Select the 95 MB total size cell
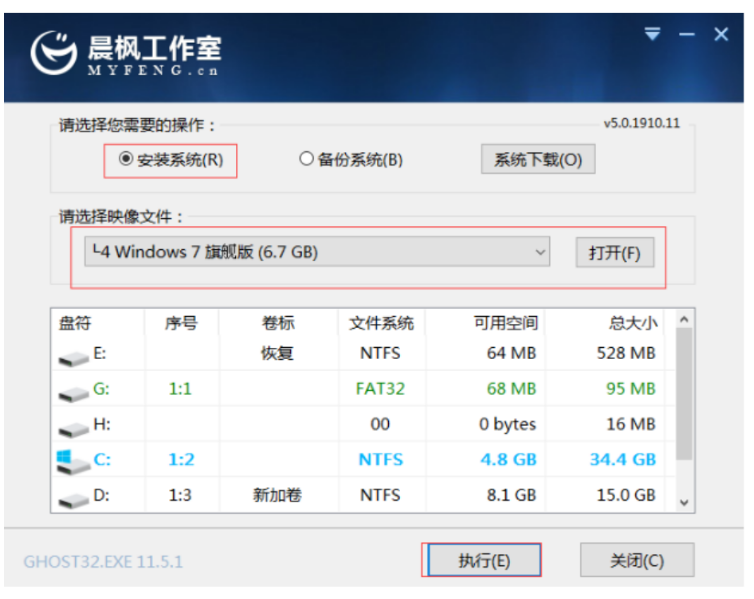Viewport: 754px width, 599px height. 631,389
